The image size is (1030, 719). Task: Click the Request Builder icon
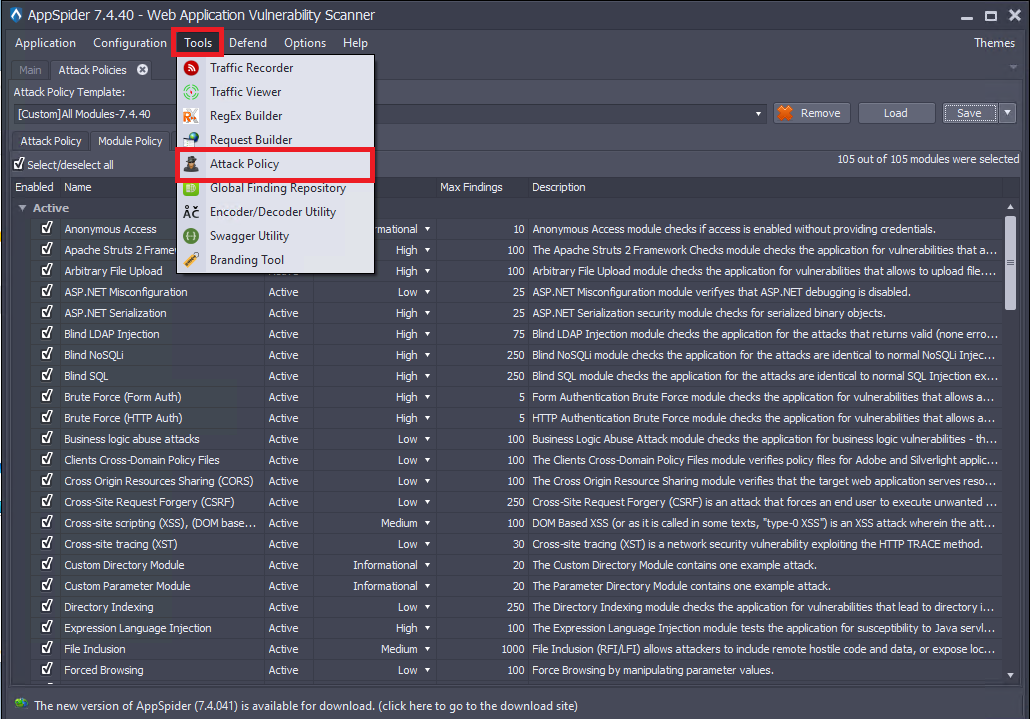click(x=191, y=140)
